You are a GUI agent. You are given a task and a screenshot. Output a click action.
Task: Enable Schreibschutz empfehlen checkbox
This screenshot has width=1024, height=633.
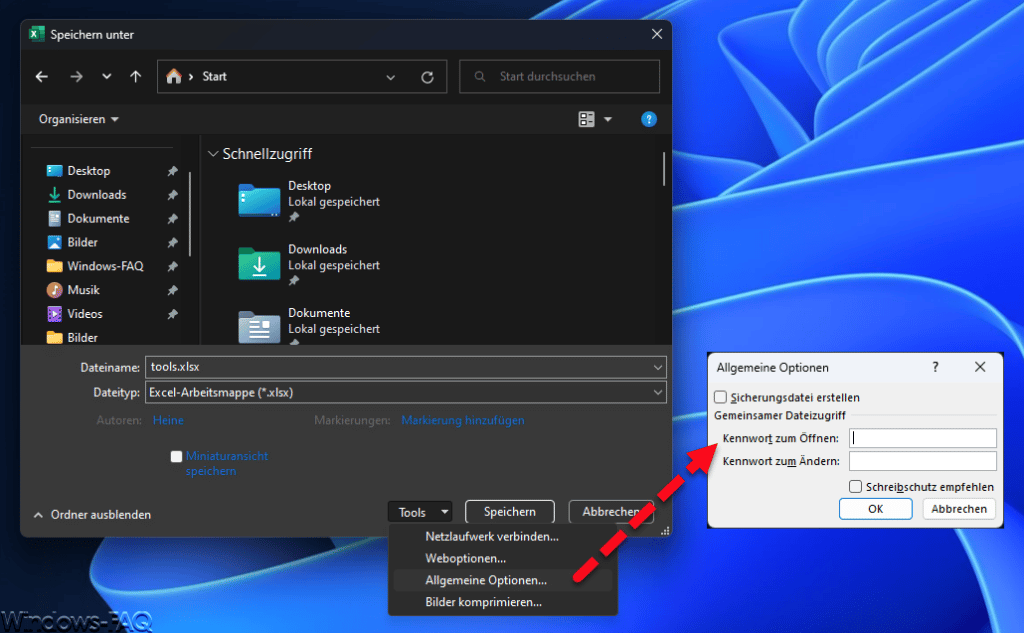point(856,486)
